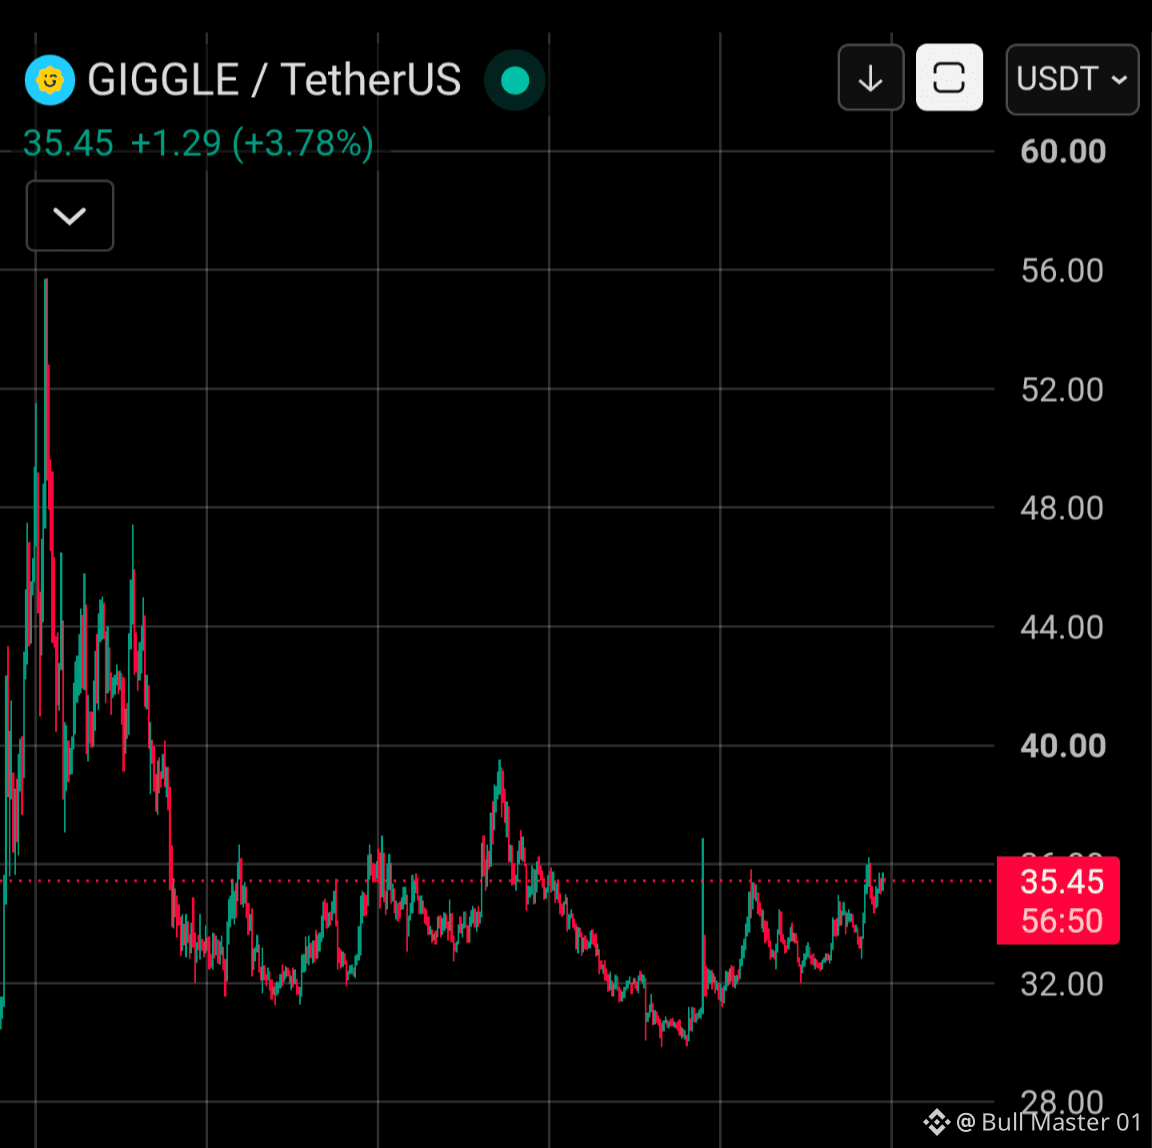Click the green market status dot
This screenshot has width=1152, height=1148.
(x=514, y=80)
